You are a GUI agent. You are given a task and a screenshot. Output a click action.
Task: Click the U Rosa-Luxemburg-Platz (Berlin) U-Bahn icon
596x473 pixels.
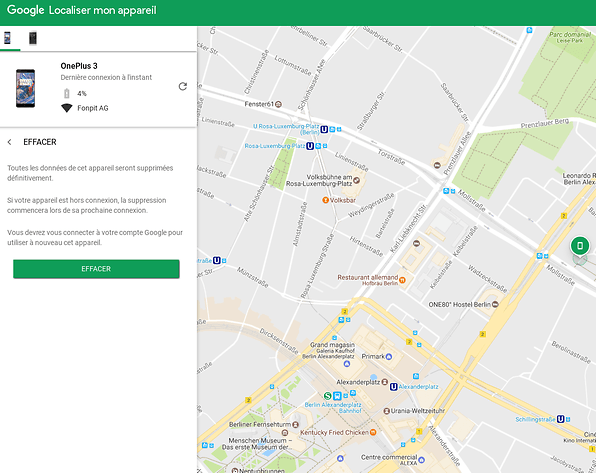[324, 129]
